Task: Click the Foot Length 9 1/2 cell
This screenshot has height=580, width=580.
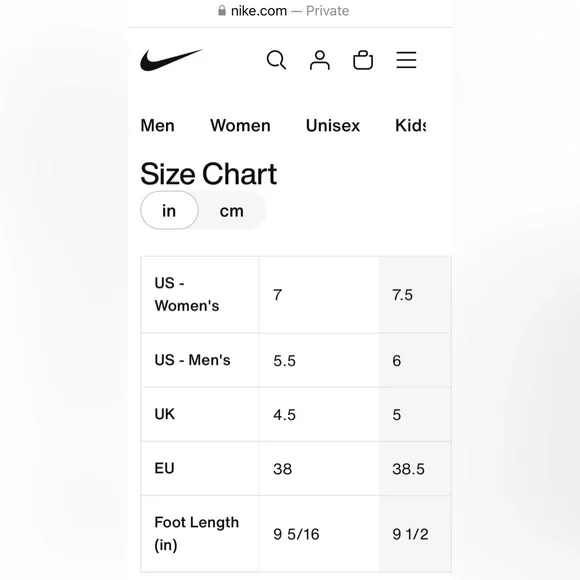Action: click(x=415, y=534)
